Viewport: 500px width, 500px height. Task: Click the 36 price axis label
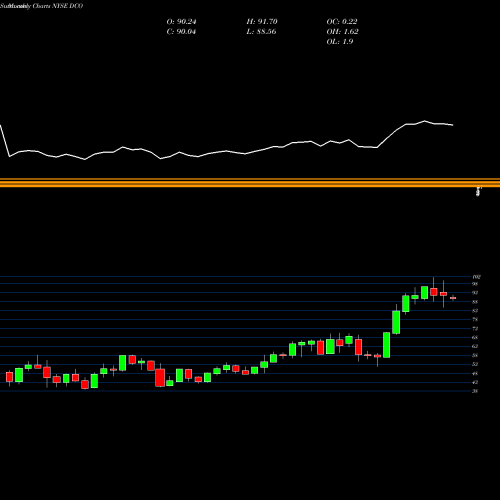tap(475, 391)
